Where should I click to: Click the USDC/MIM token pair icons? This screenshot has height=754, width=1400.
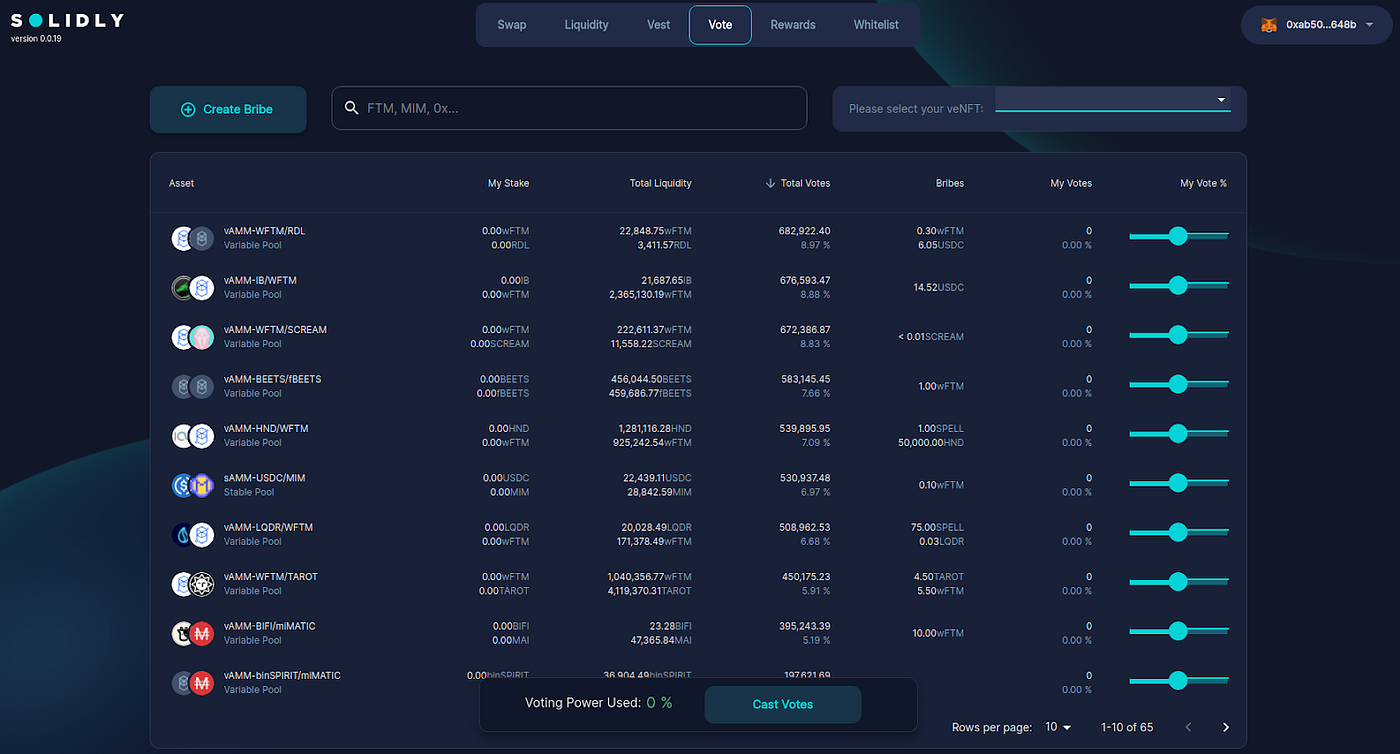(x=192, y=485)
